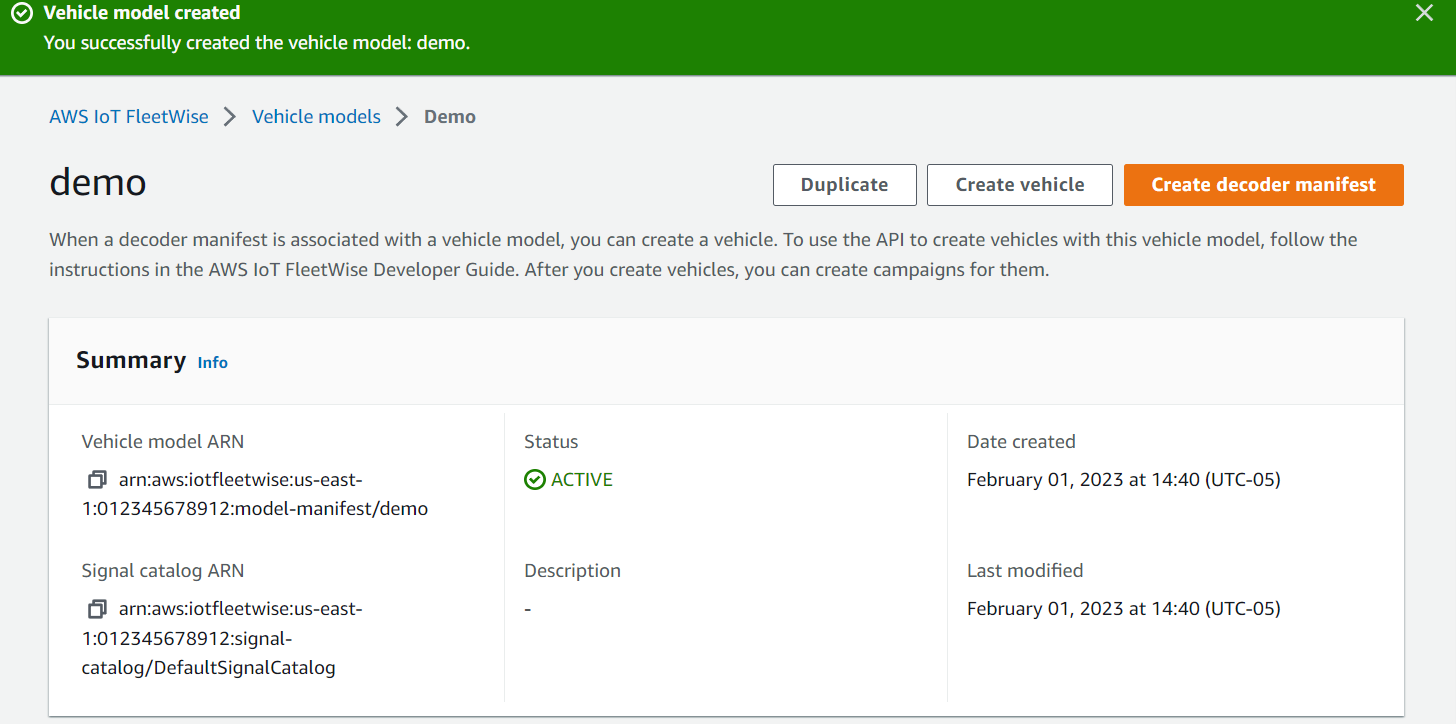Open the Summary Info help link
The image size is (1456, 724).
coord(212,362)
